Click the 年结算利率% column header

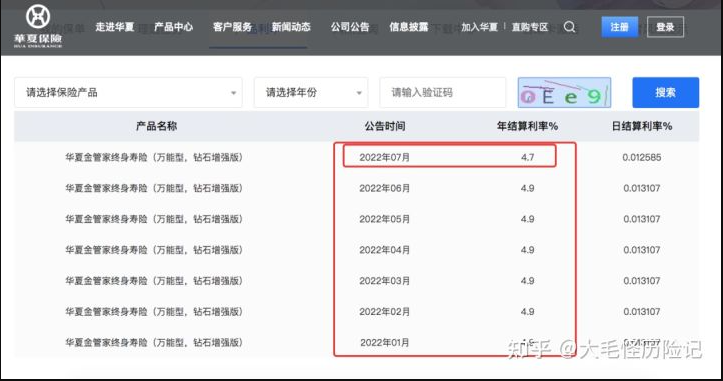tap(527, 126)
